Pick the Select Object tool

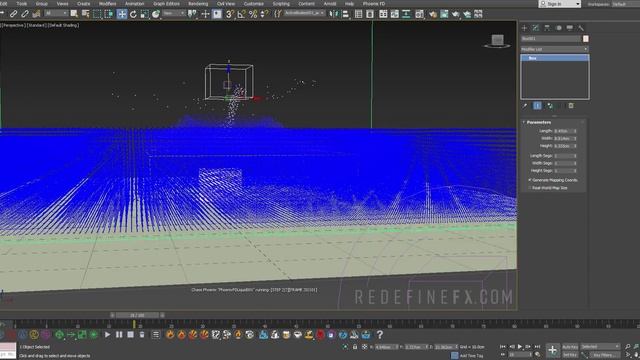click(74, 14)
